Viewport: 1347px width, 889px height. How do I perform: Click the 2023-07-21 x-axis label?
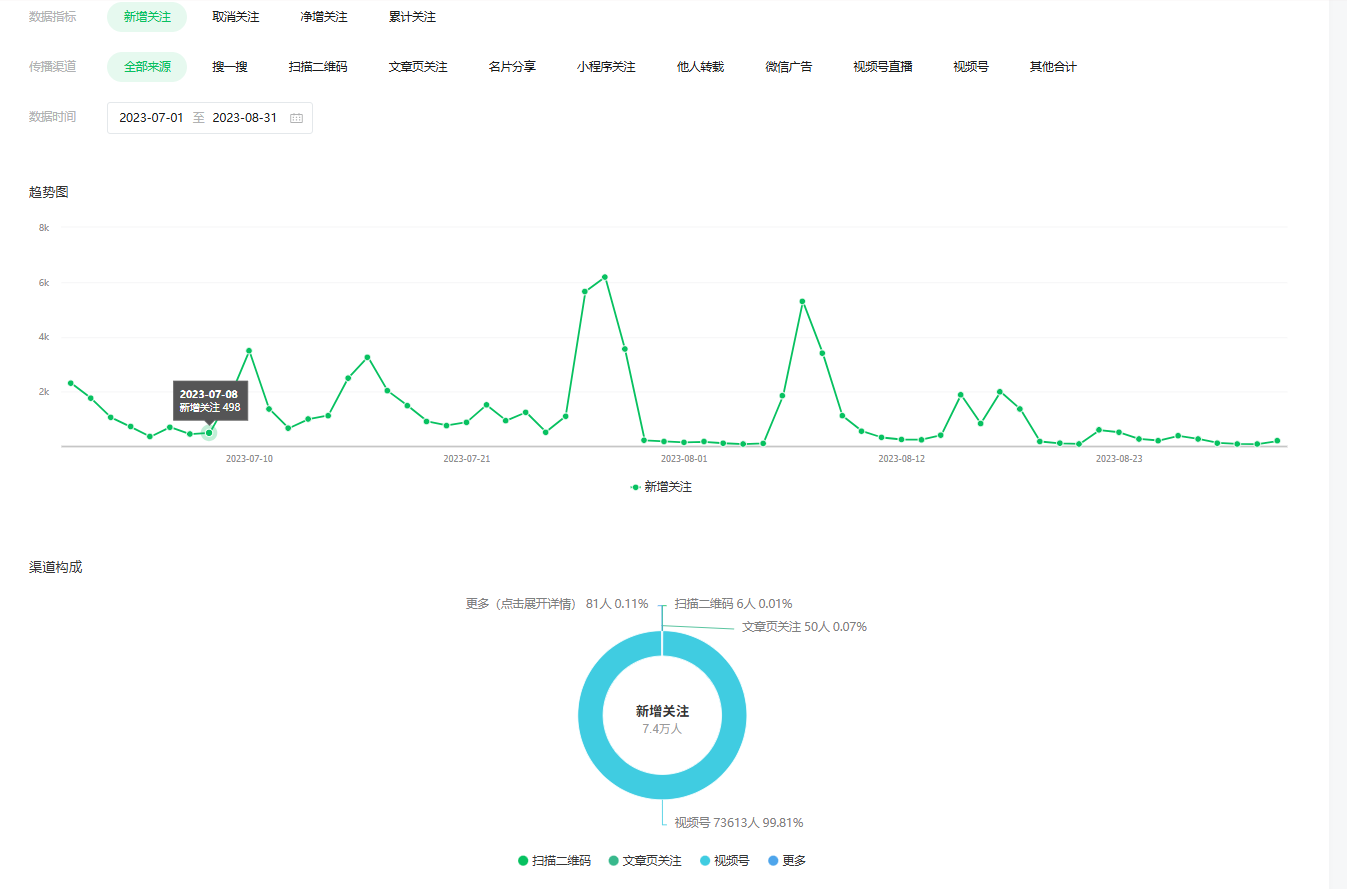(x=467, y=459)
